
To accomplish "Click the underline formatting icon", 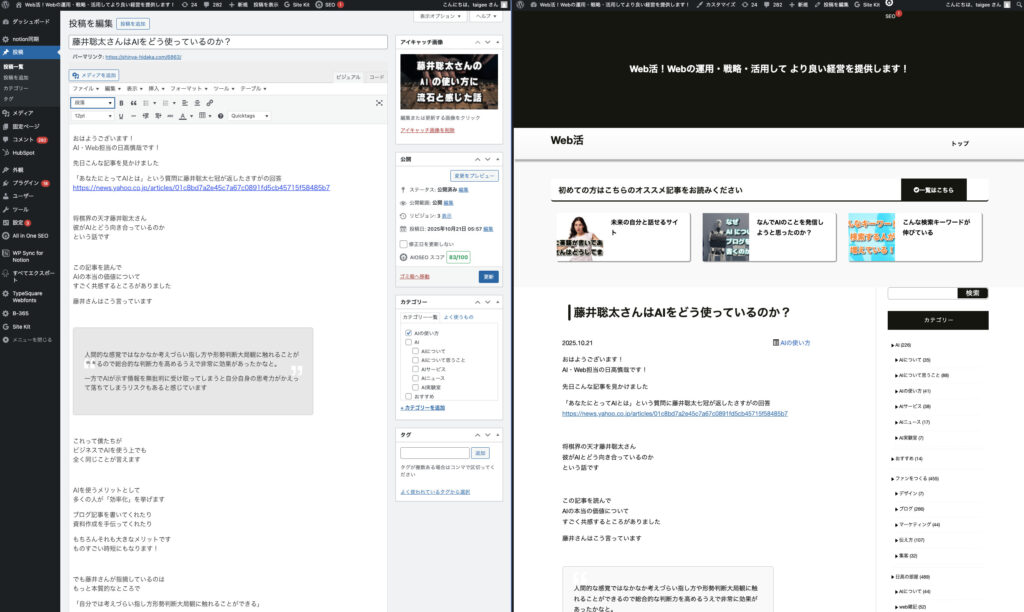I will click(121, 116).
